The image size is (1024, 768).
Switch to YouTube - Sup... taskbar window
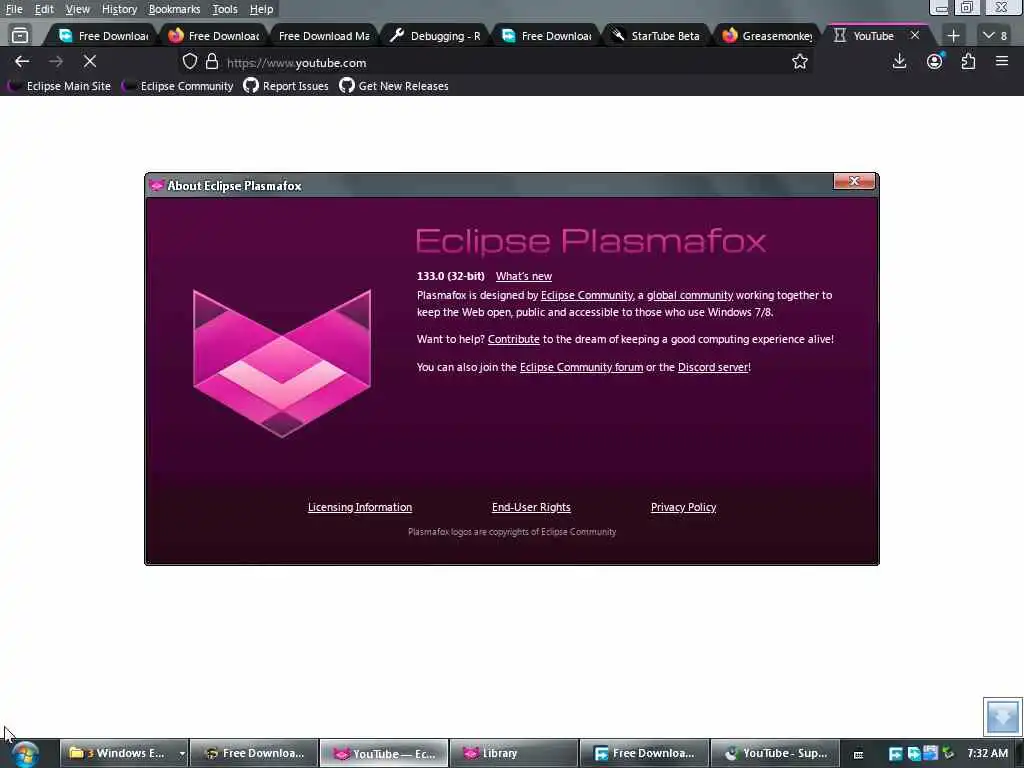[x=774, y=754]
